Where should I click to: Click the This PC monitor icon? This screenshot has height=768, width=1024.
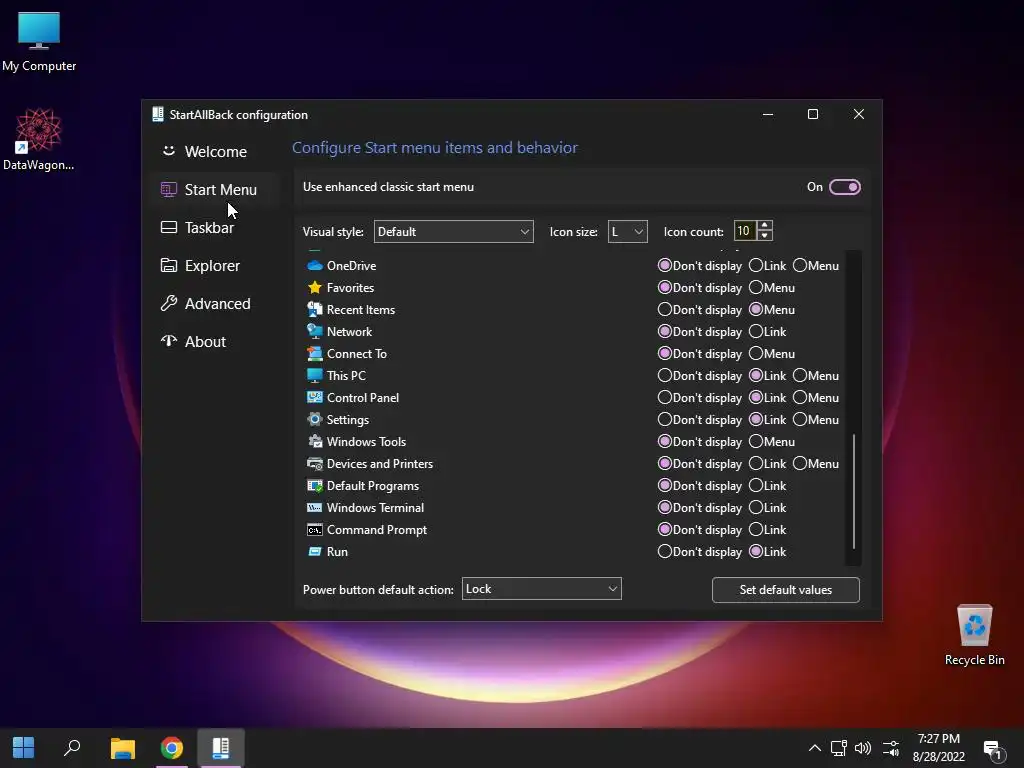tap(315, 376)
